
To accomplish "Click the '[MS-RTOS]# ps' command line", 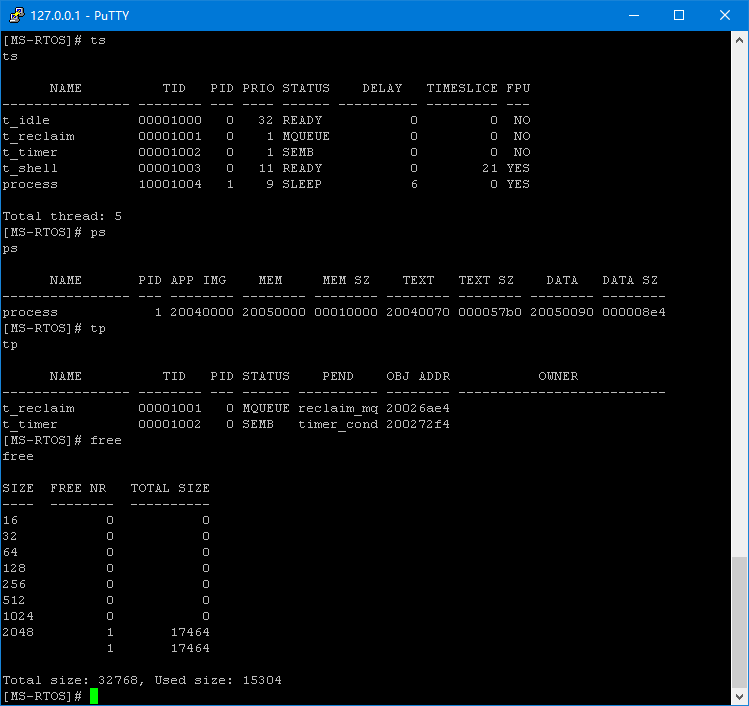I will [x=54, y=233].
